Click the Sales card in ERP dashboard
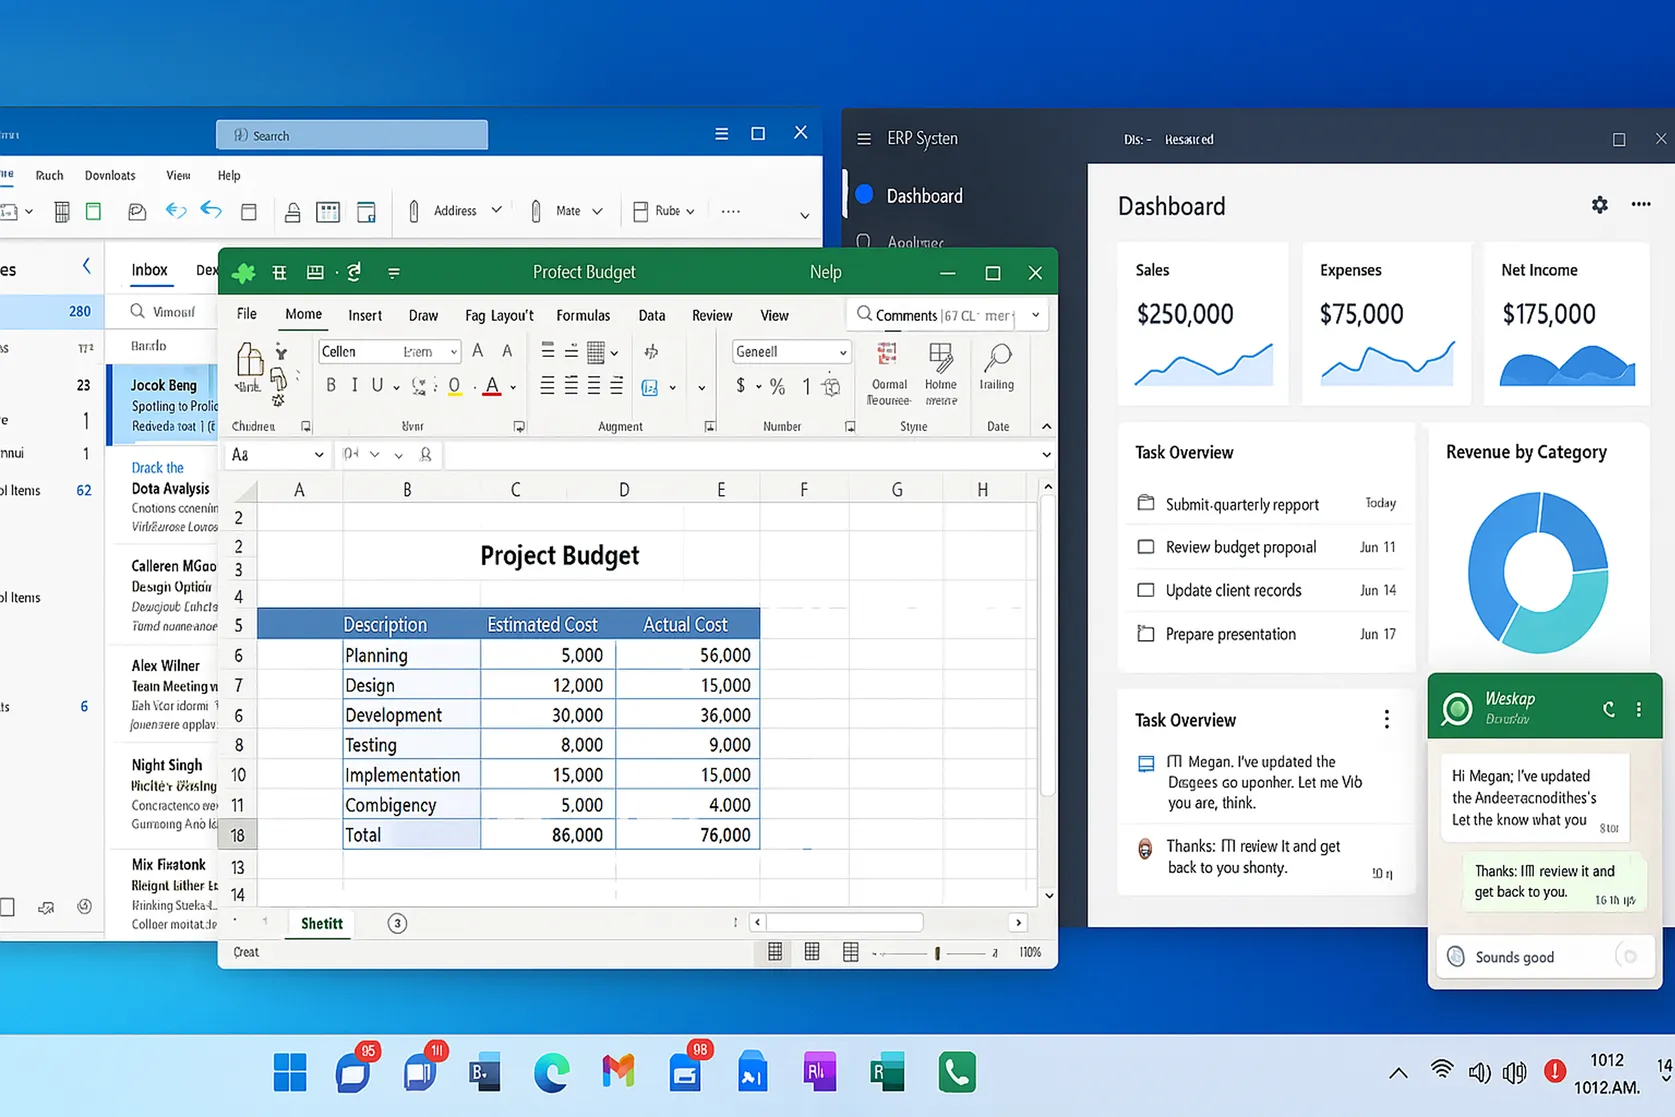1675x1117 pixels. click(x=1203, y=324)
